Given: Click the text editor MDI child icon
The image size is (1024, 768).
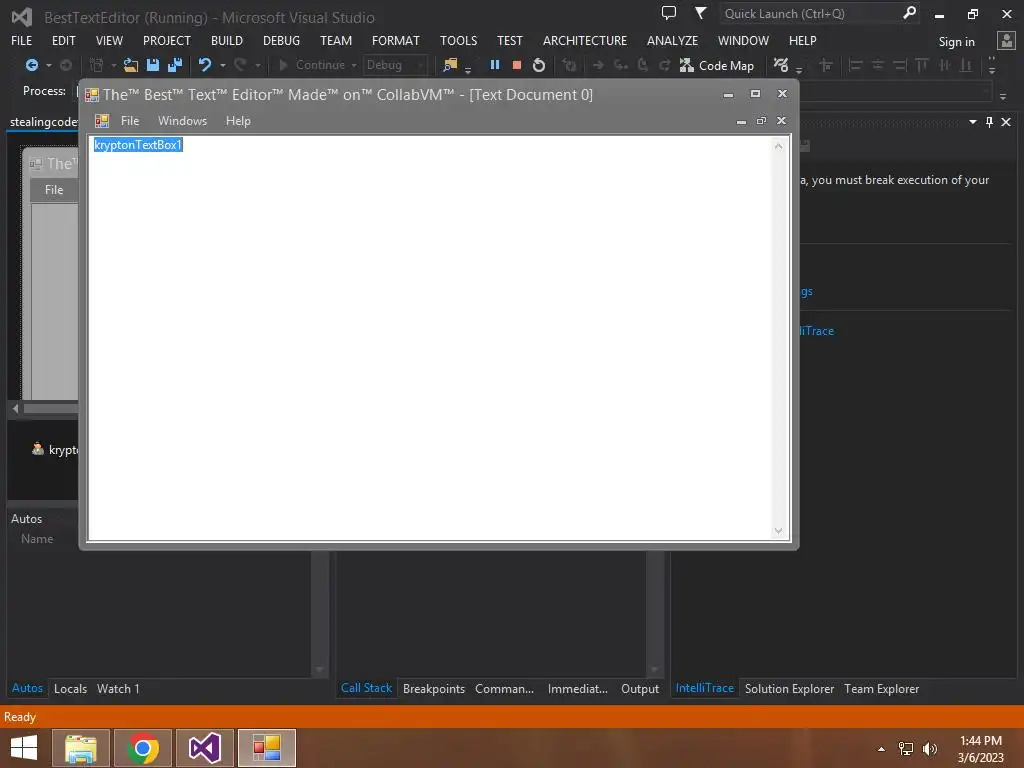Looking at the screenshot, I should coord(102,121).
